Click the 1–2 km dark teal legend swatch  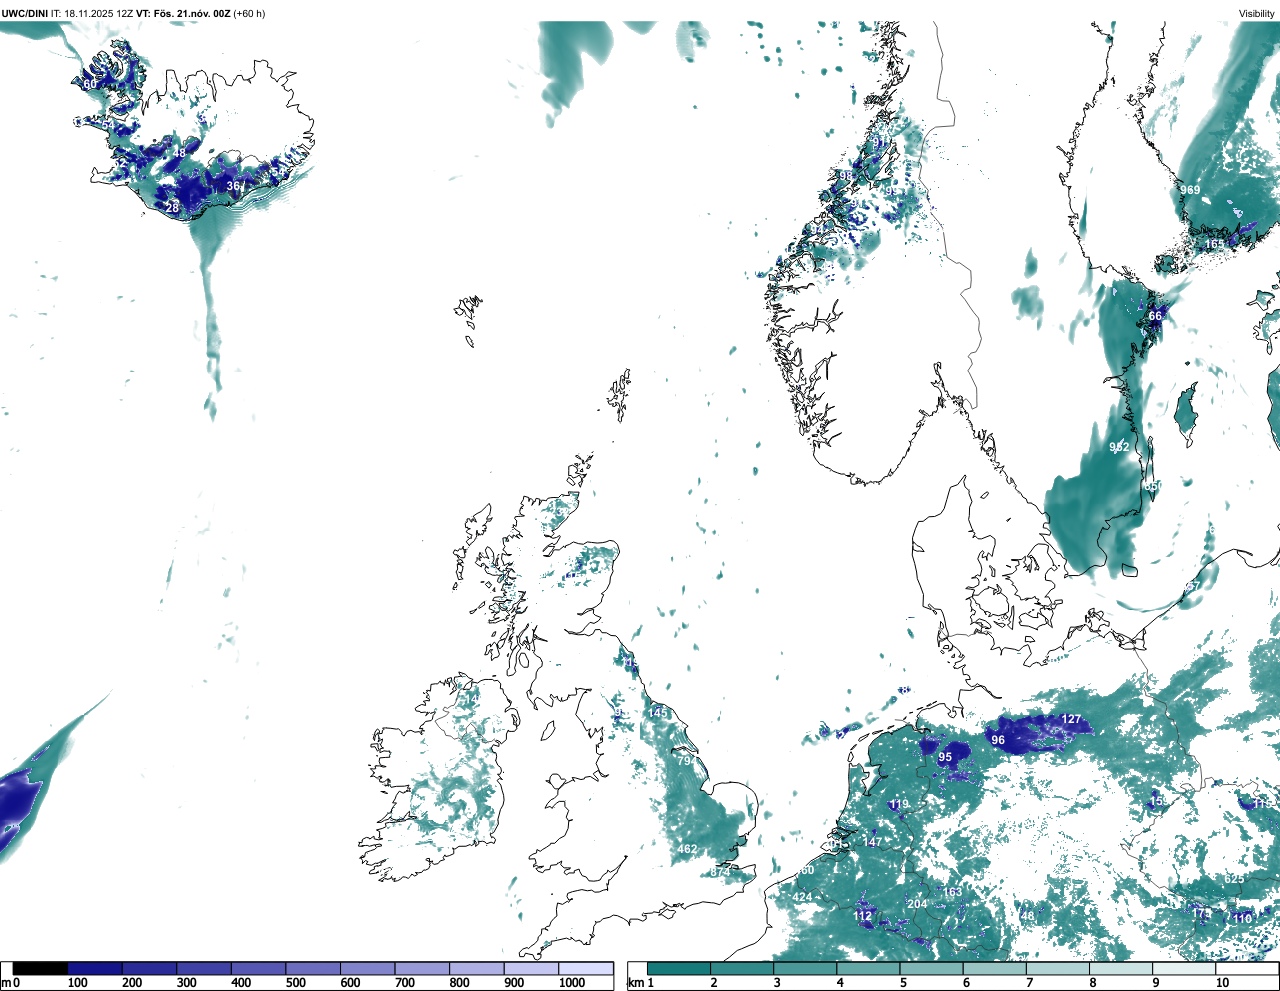coord(679,968)
